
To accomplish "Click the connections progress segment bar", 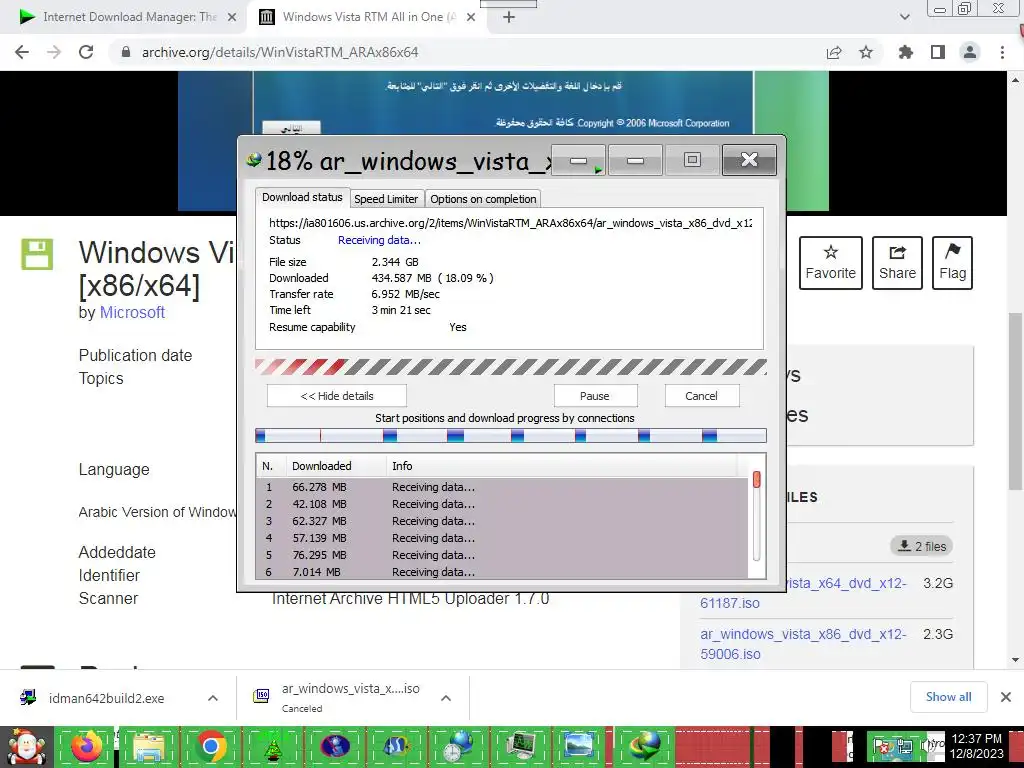I will coord(511,436).
